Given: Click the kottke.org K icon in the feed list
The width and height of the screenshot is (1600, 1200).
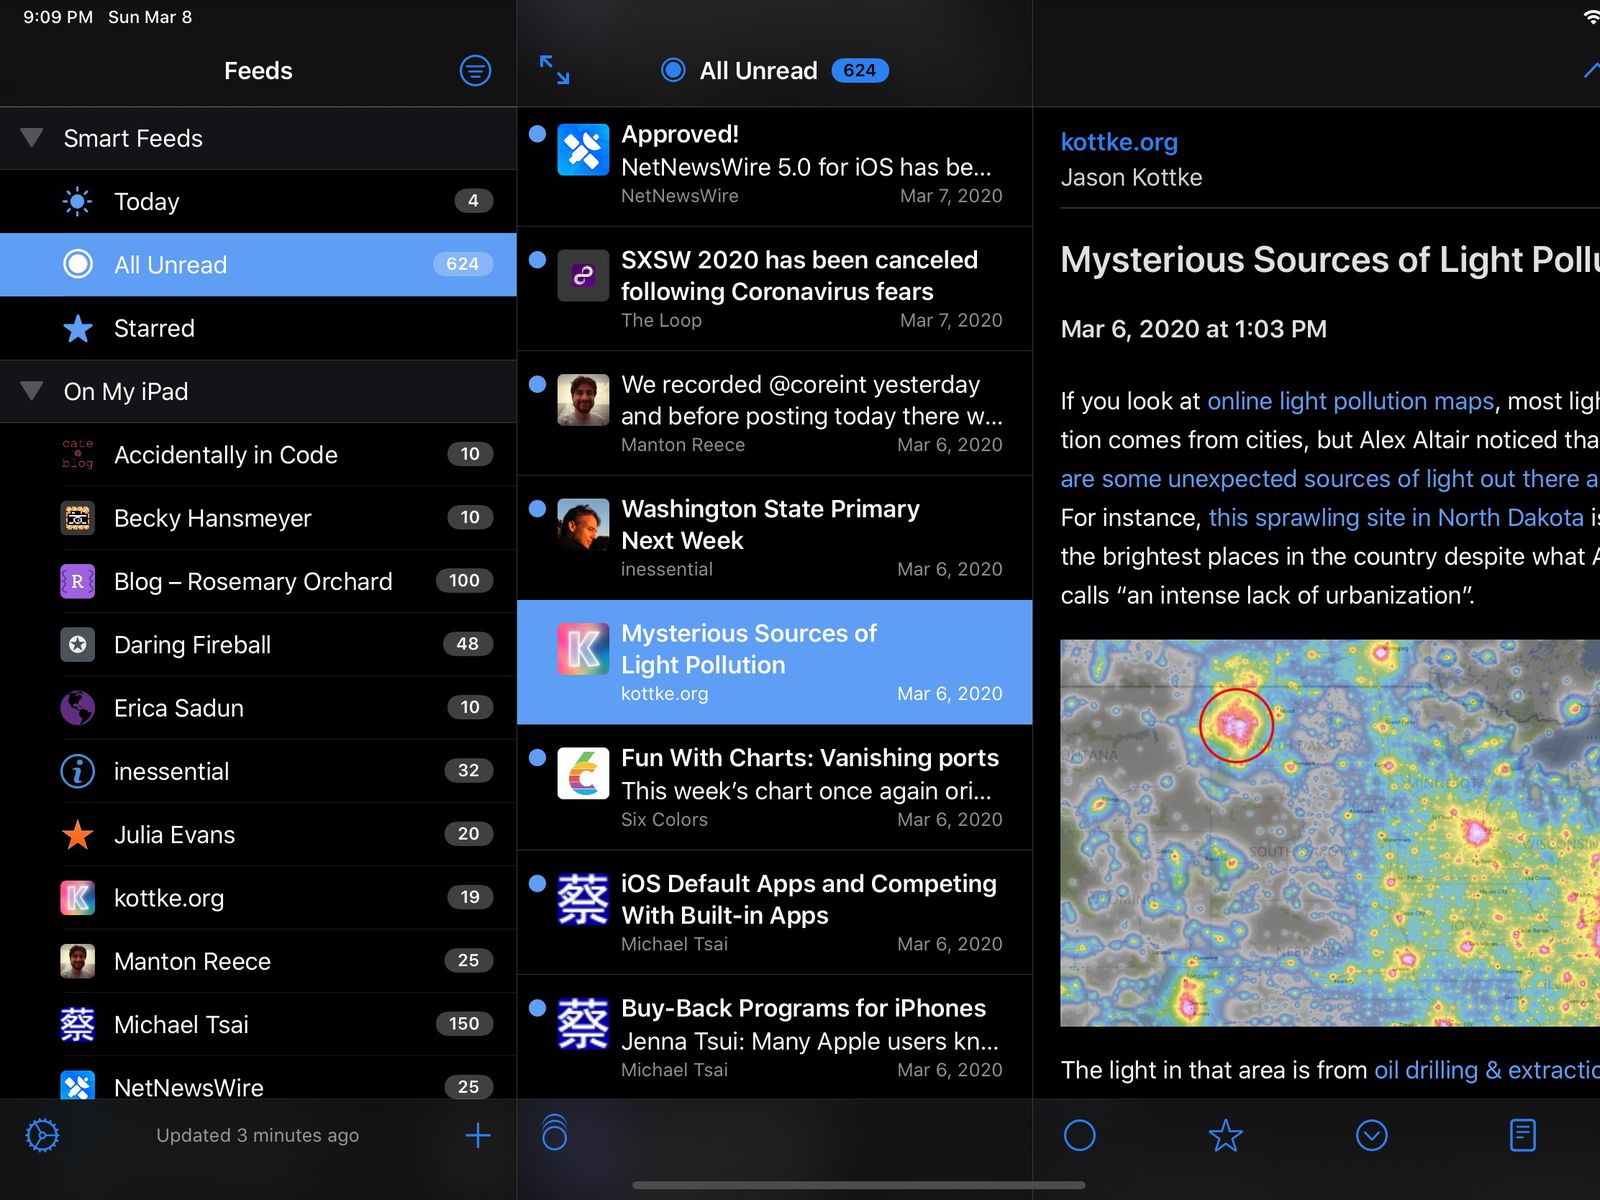Looking at the screenshot, I should tap(78, 898).
